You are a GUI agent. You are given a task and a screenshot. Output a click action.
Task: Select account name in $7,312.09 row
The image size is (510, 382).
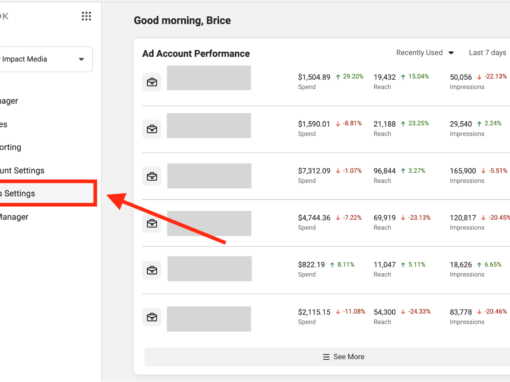pyautogui.click(x=209, y=176)
